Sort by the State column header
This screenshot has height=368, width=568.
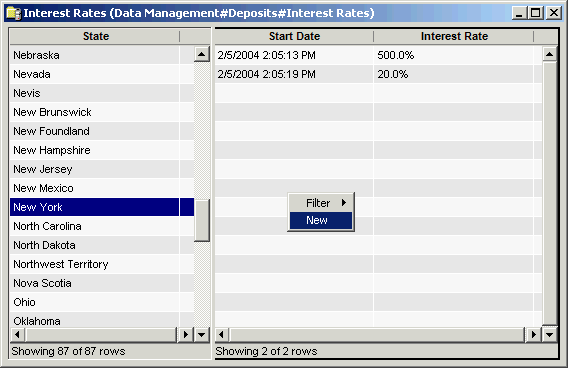[96, 36]
